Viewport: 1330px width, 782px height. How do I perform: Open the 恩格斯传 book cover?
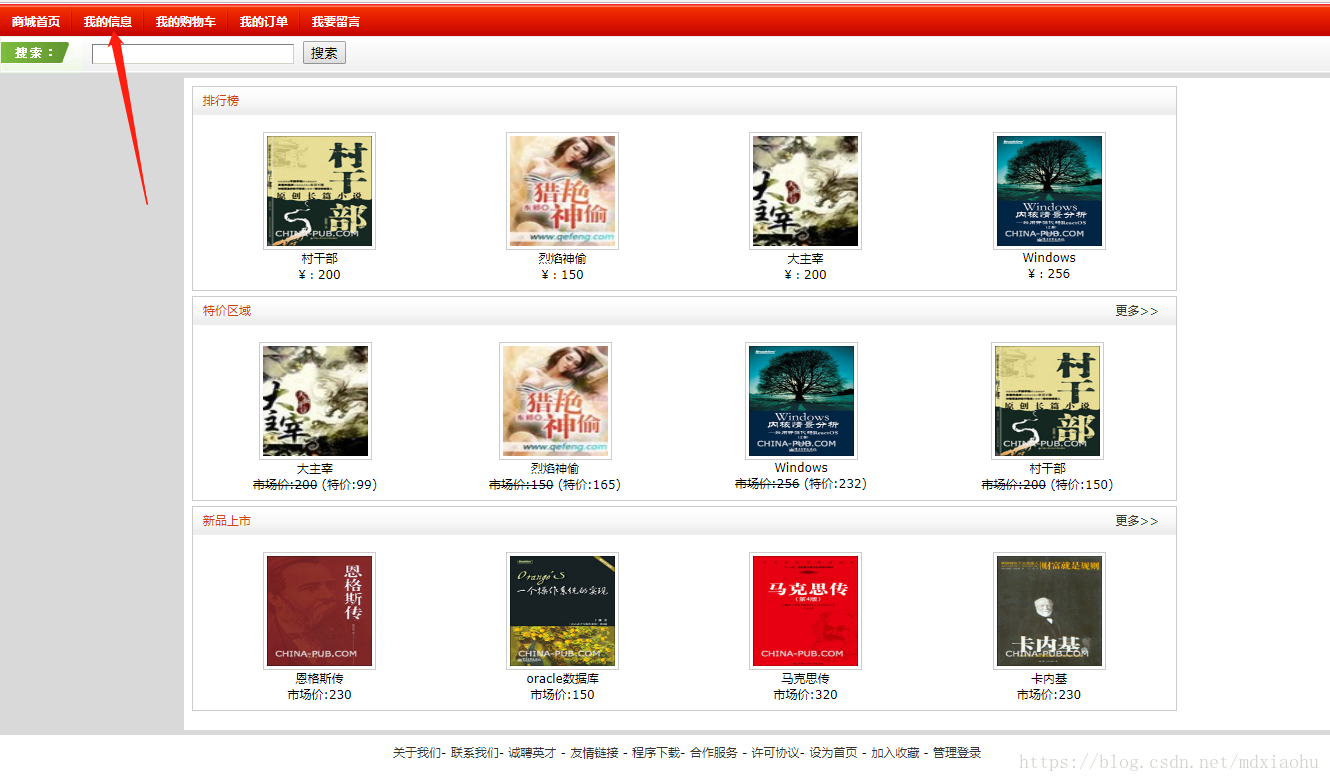(x=319, y=611)
